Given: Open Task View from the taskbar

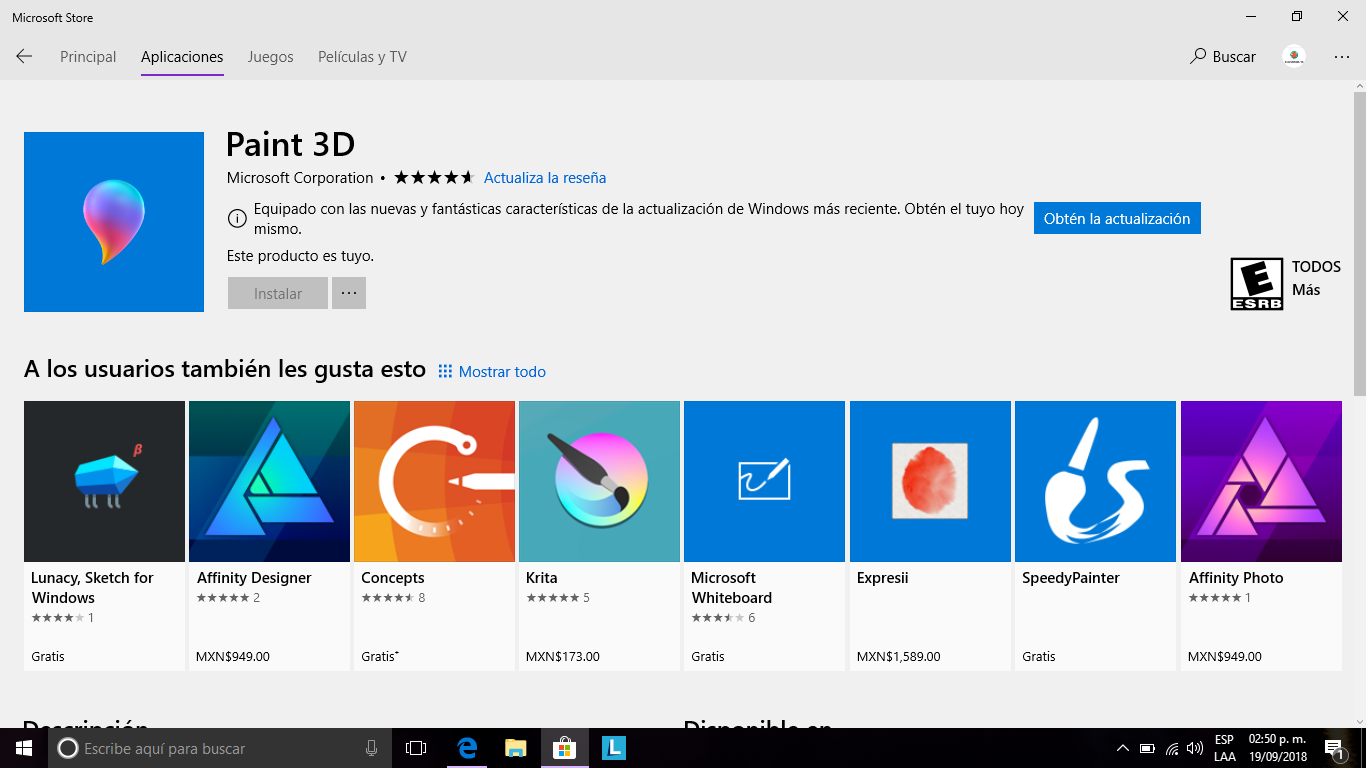Looking at the screenshot, I should click(416, 748).
